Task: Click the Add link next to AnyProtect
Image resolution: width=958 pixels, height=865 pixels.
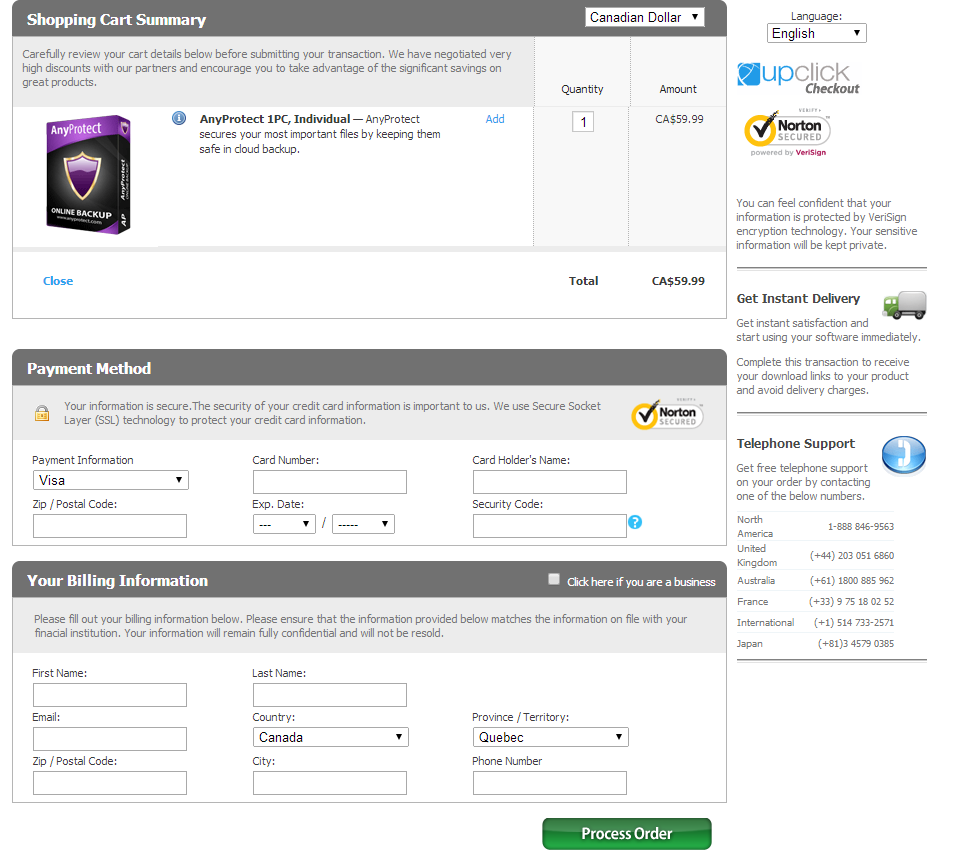Action: (x=494, y=118)
